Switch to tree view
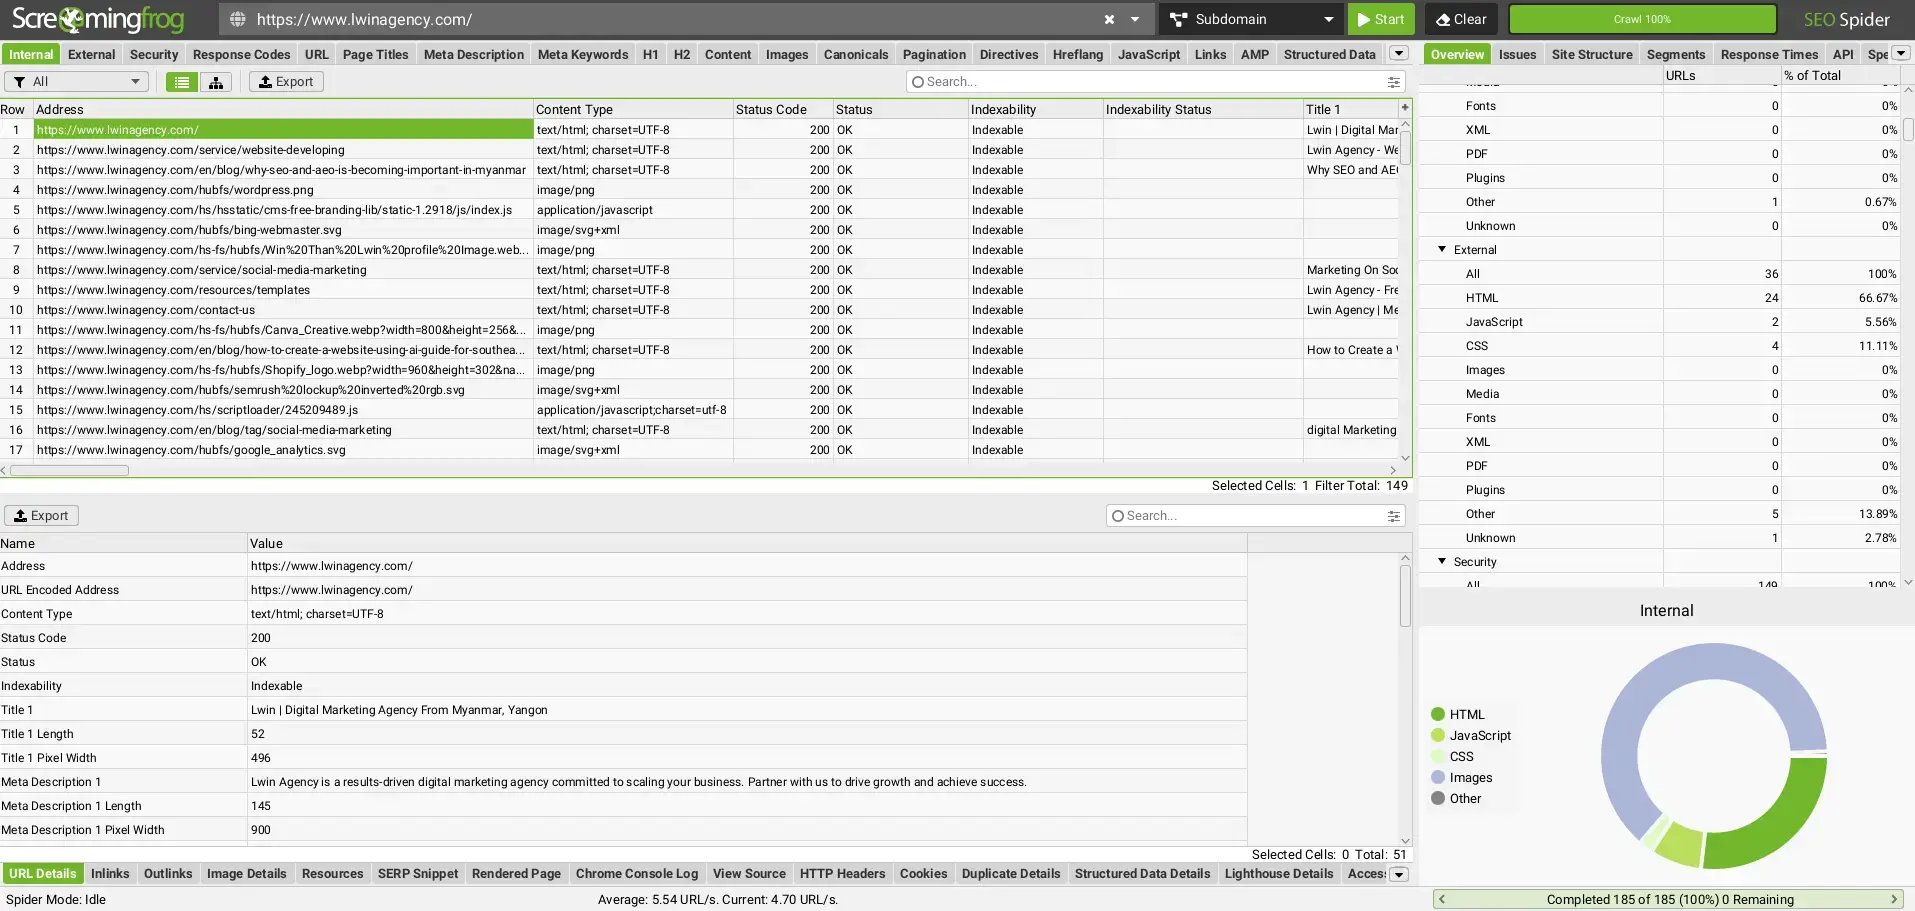This screenshot has height=911, width=1915. click(x=215, y=82)
